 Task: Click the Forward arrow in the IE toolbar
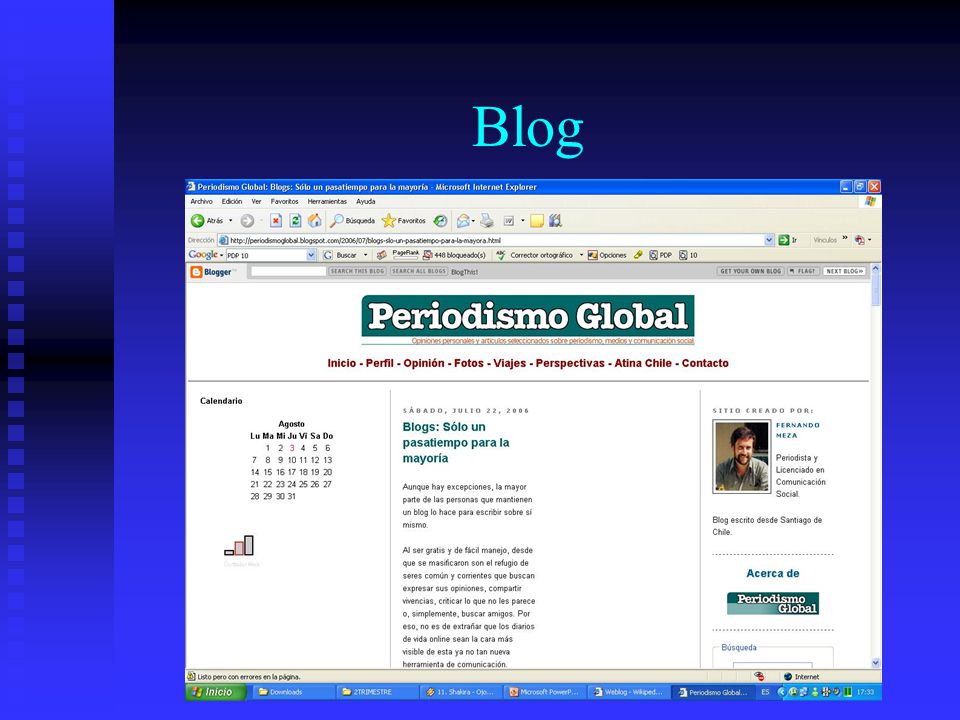tap(247, 220)
